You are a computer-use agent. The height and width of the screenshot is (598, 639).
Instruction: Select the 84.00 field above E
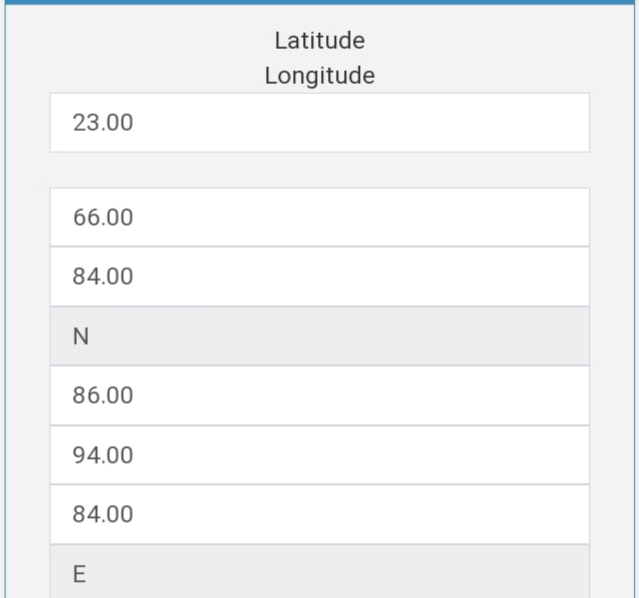click(319, 514)
